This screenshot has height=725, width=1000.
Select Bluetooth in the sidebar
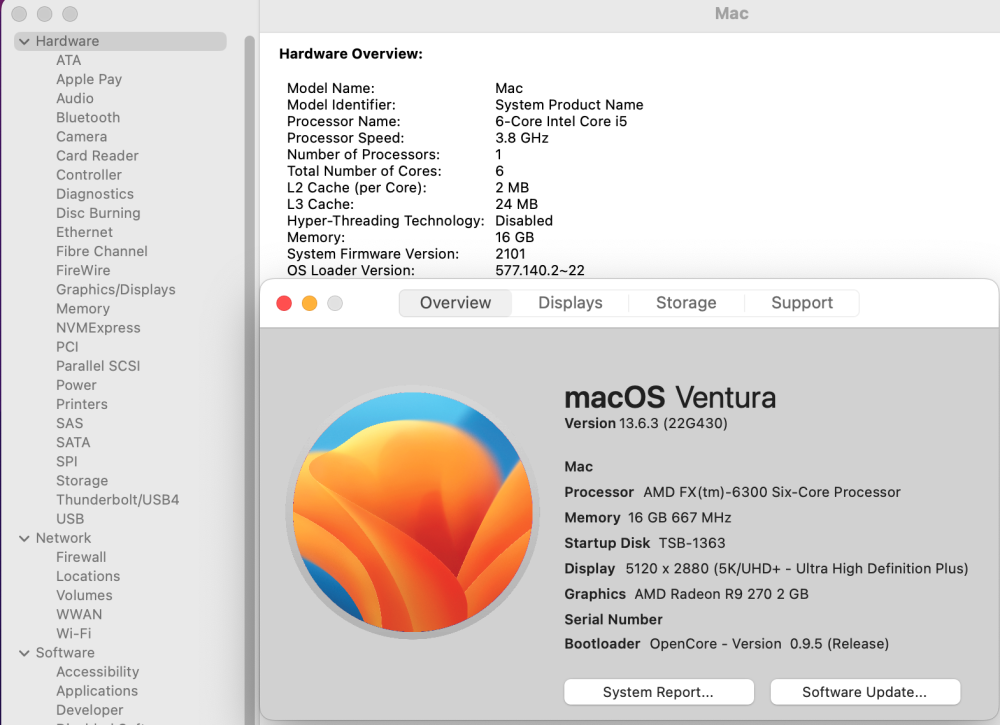pos(88,118)
